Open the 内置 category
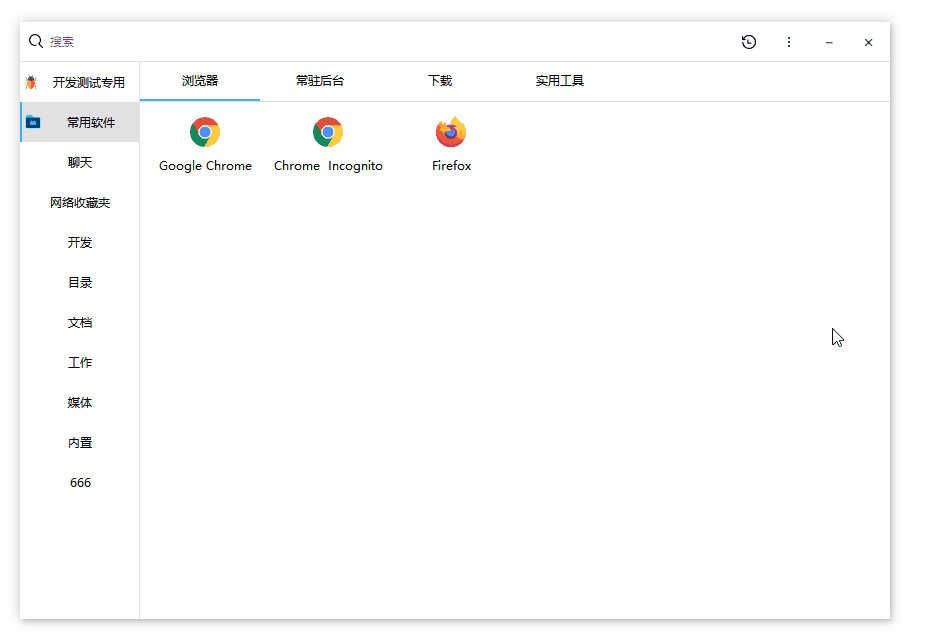The height and width of the screenshot is (633, 926). (80, 443)
